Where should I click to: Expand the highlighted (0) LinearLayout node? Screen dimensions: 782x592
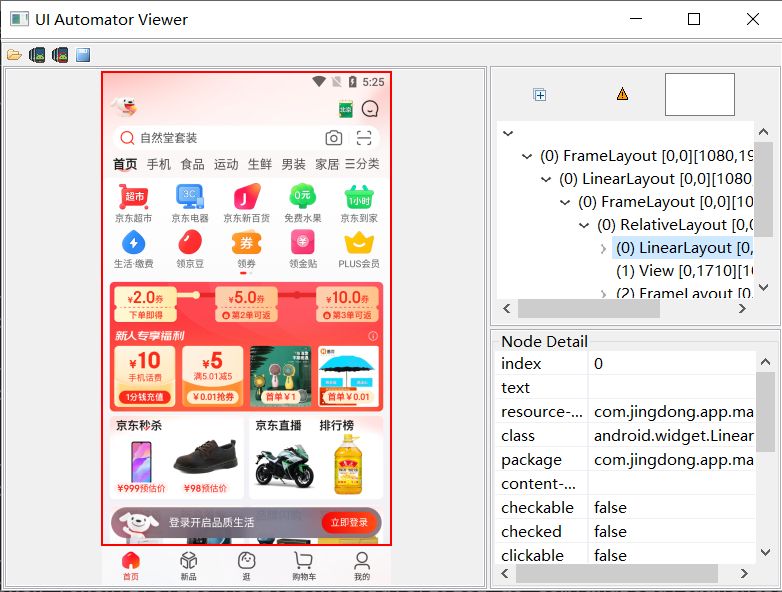tap(603, 248)
